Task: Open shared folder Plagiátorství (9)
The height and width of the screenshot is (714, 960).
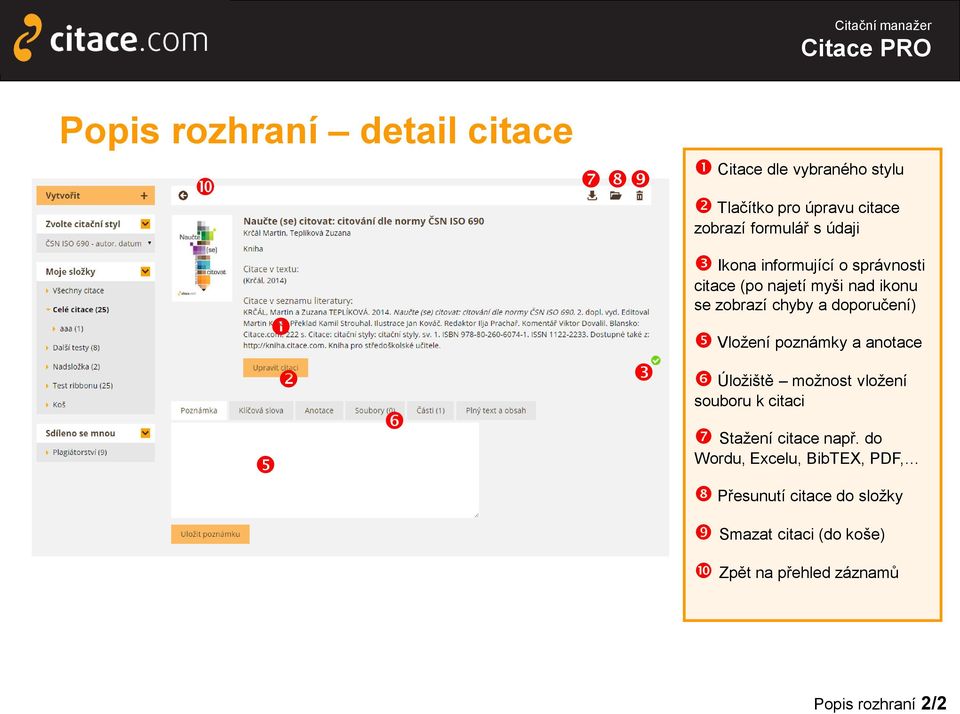Action: [80, 453]
